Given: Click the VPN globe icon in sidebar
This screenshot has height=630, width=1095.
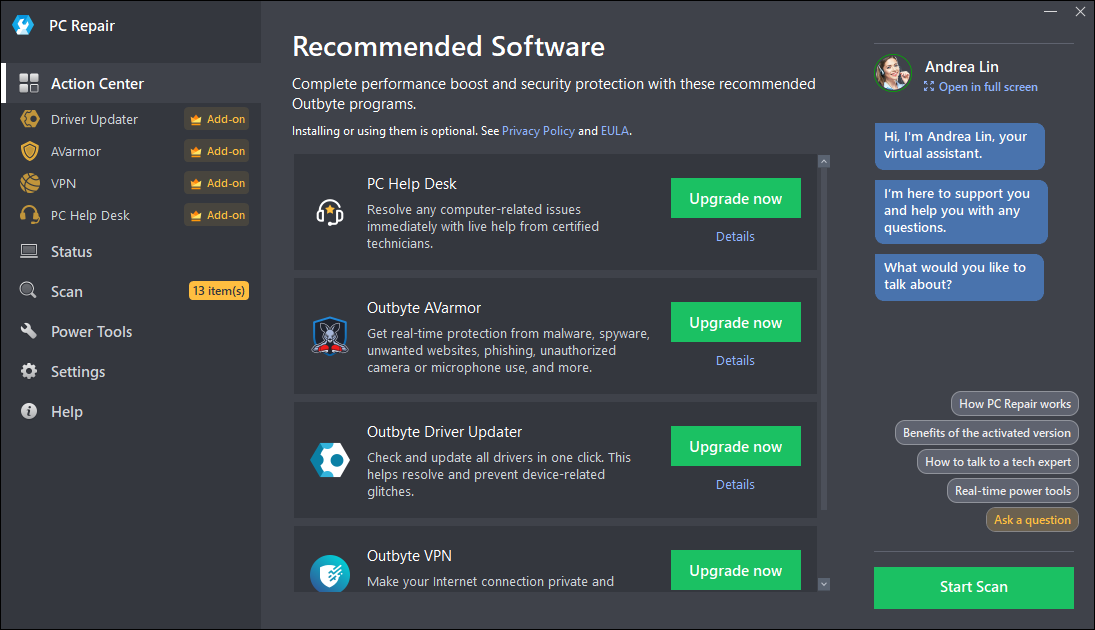Looking at the screenshot, I should pyautogui.click(x=29, y=183).
